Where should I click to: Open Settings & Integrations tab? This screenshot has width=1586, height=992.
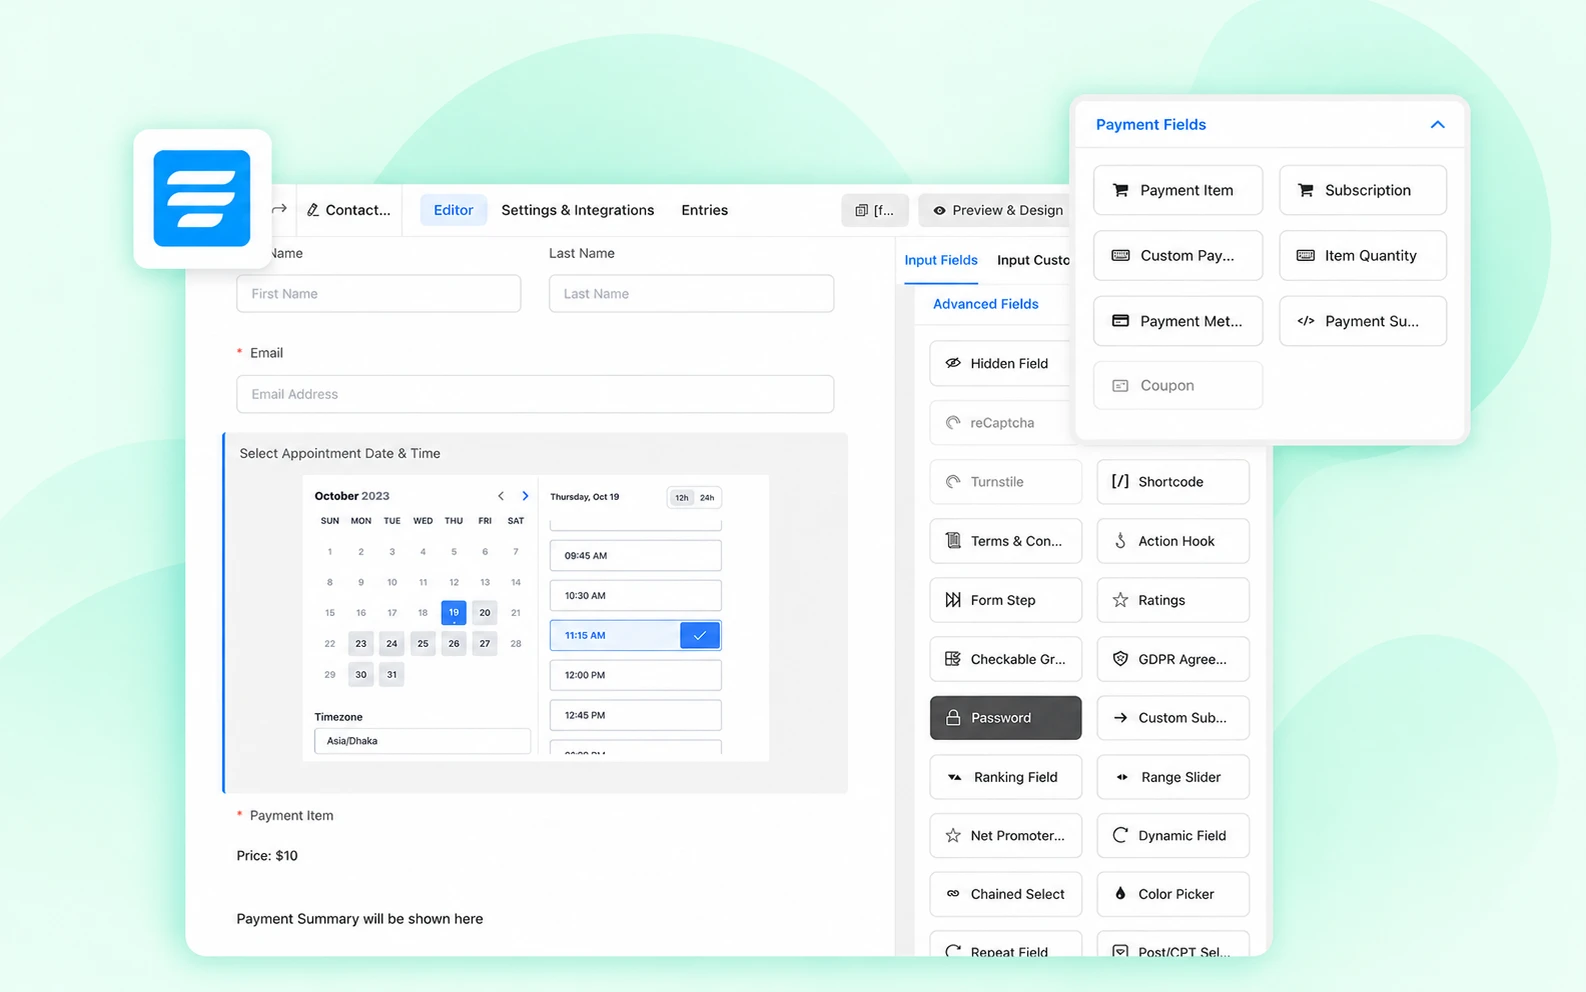pyautogui.click(x=578, y=210)
